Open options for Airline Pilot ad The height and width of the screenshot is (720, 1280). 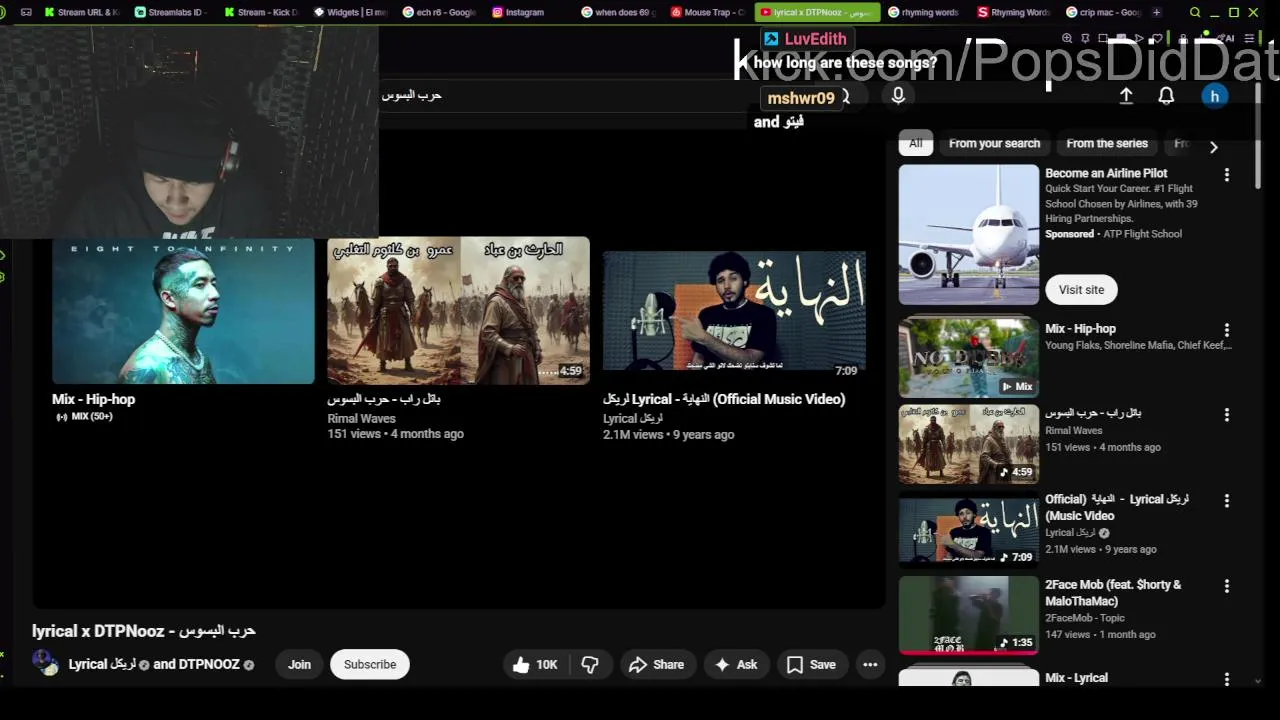pyautogui.click(x=1227, y=175)
